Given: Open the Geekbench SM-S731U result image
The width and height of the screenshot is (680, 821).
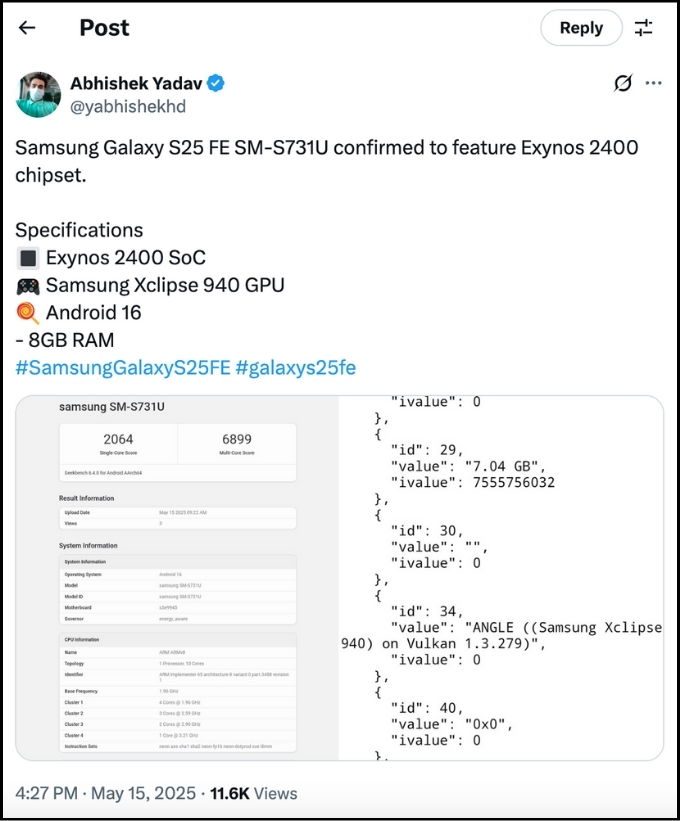Looking at the screenshot, I should click(177, 578).
